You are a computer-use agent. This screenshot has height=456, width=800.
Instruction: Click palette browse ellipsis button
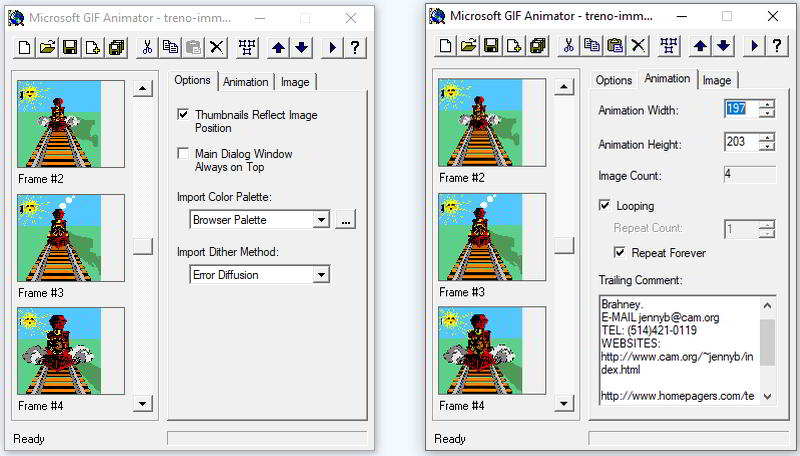coord(345,220)
